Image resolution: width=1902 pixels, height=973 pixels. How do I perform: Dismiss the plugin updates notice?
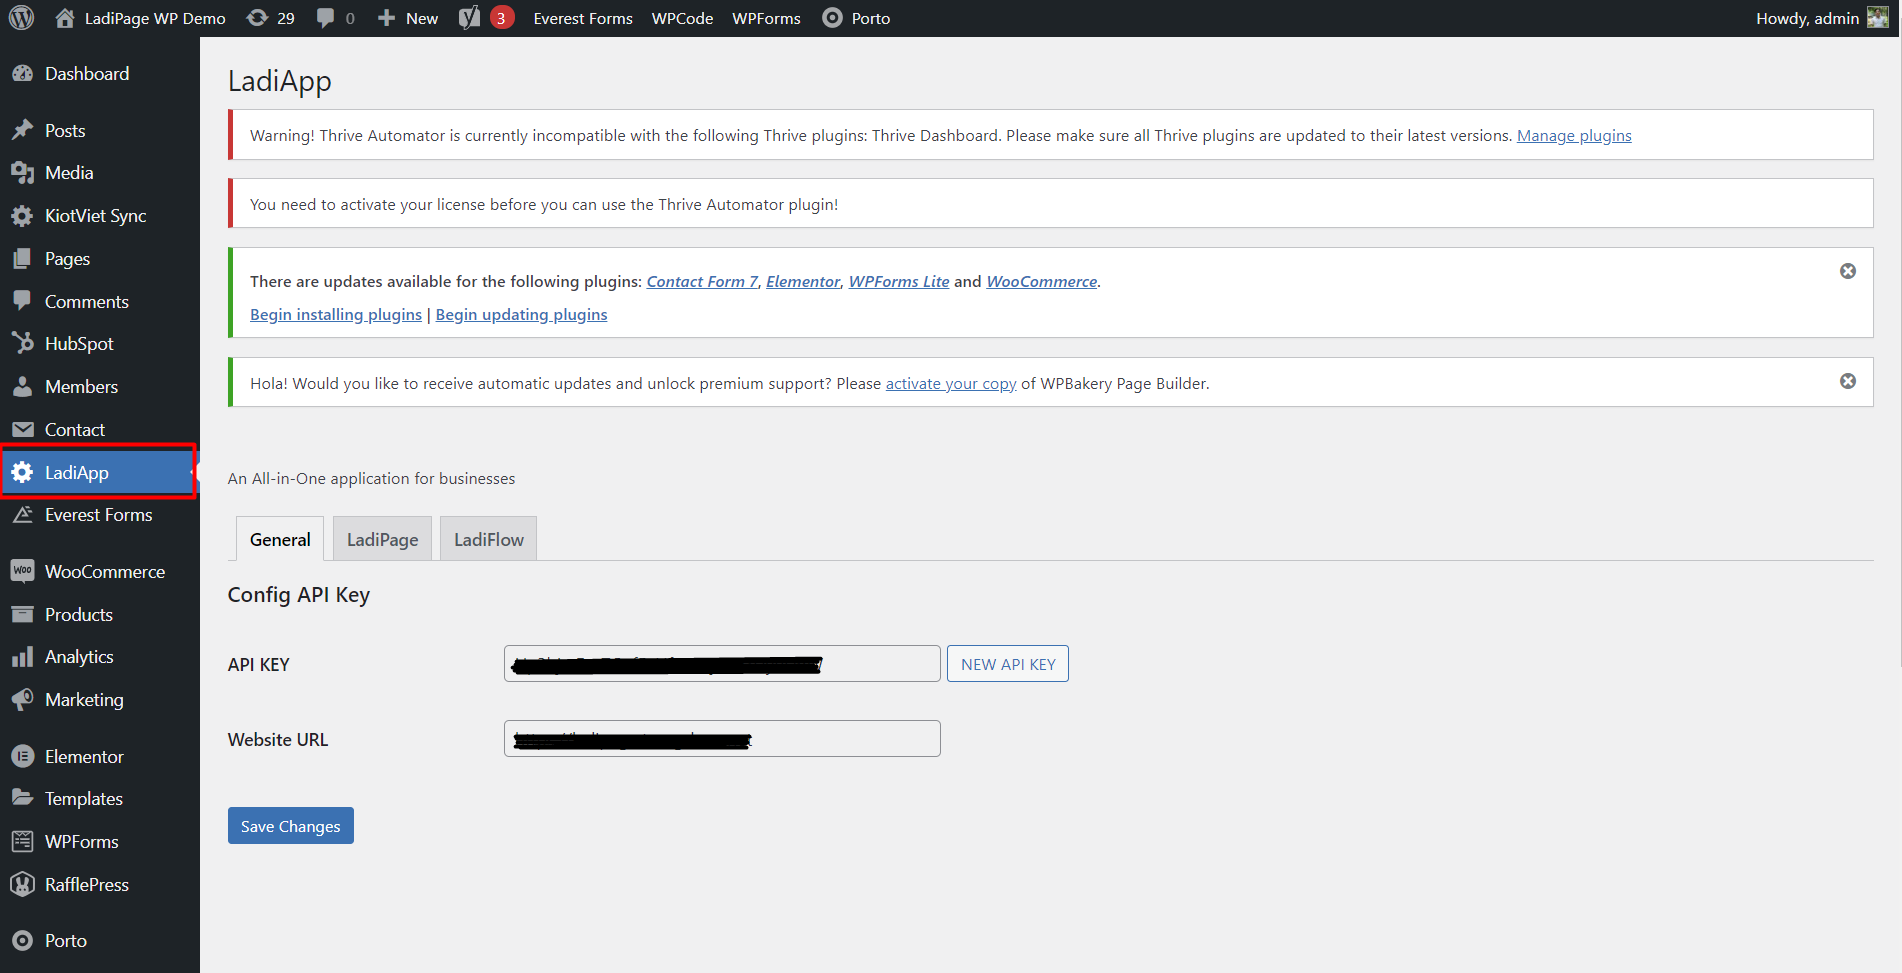(x=1847, y=271)
